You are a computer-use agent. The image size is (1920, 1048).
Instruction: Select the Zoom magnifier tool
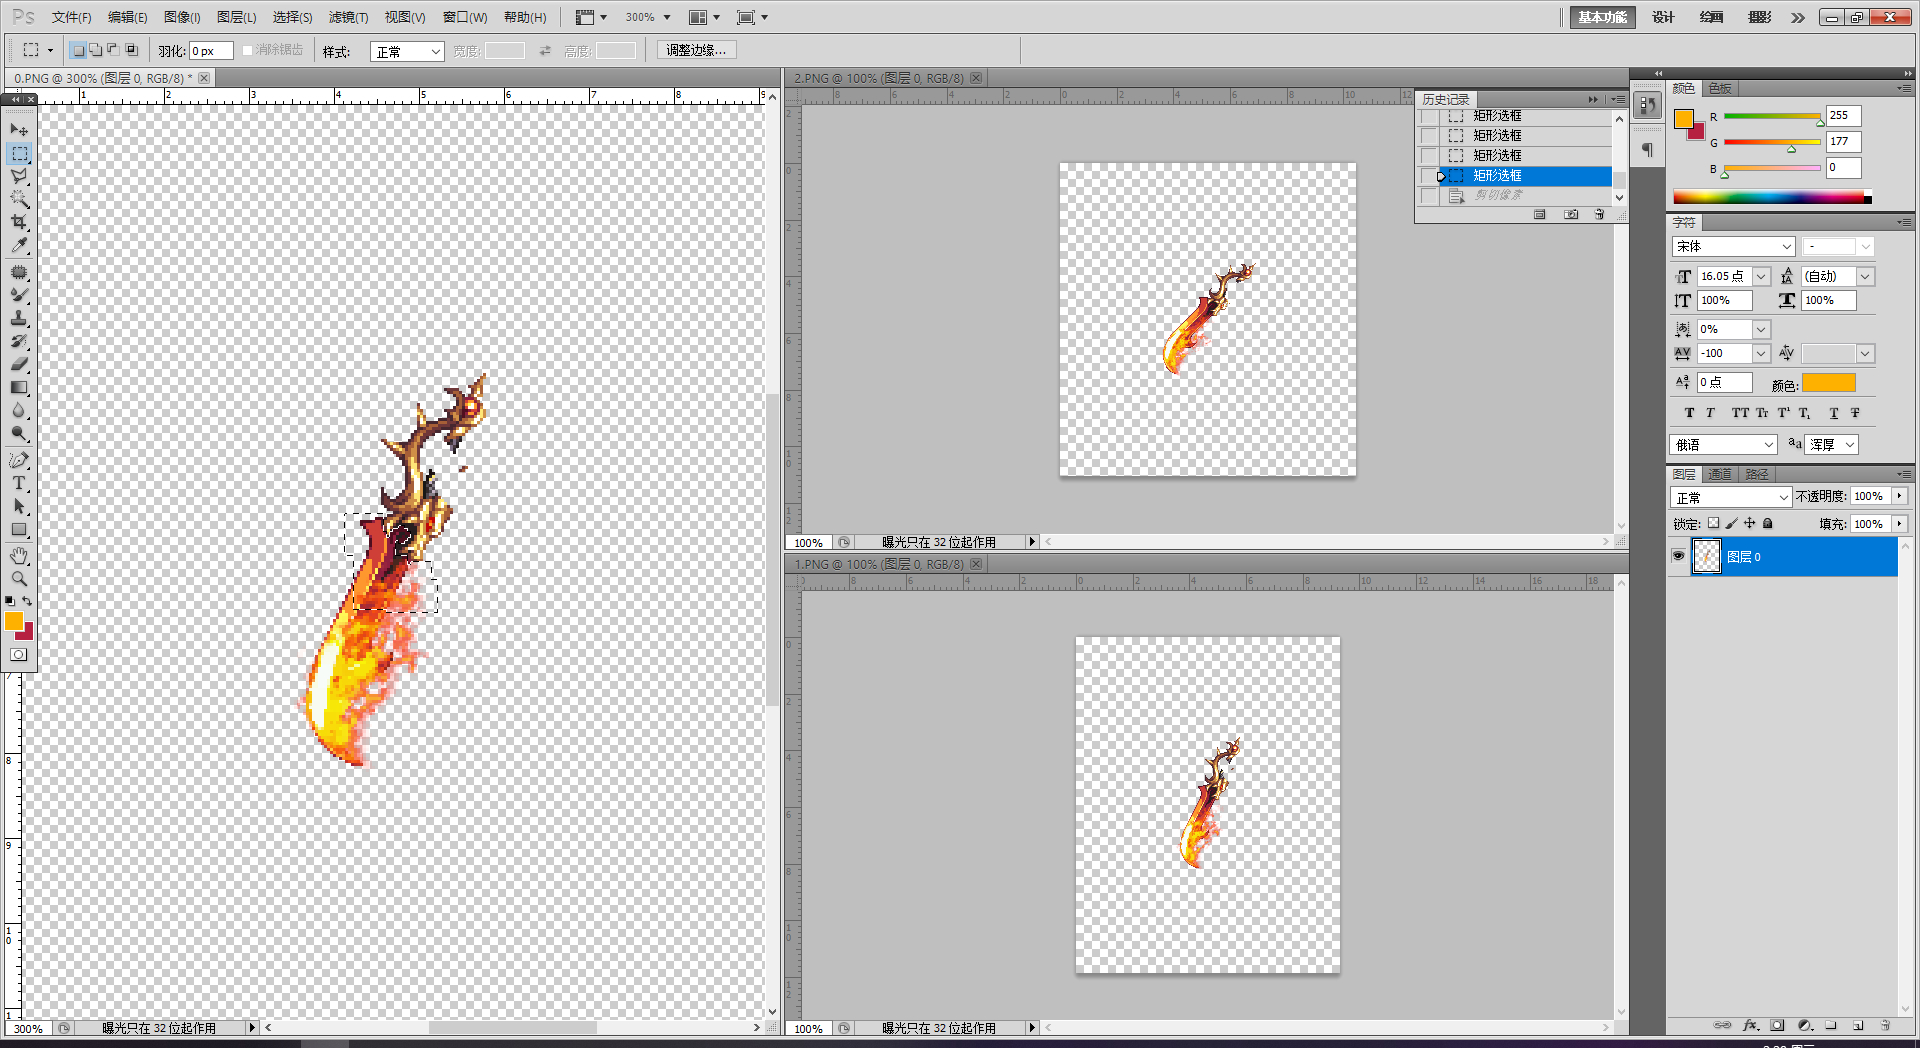[x=19, y=579]
